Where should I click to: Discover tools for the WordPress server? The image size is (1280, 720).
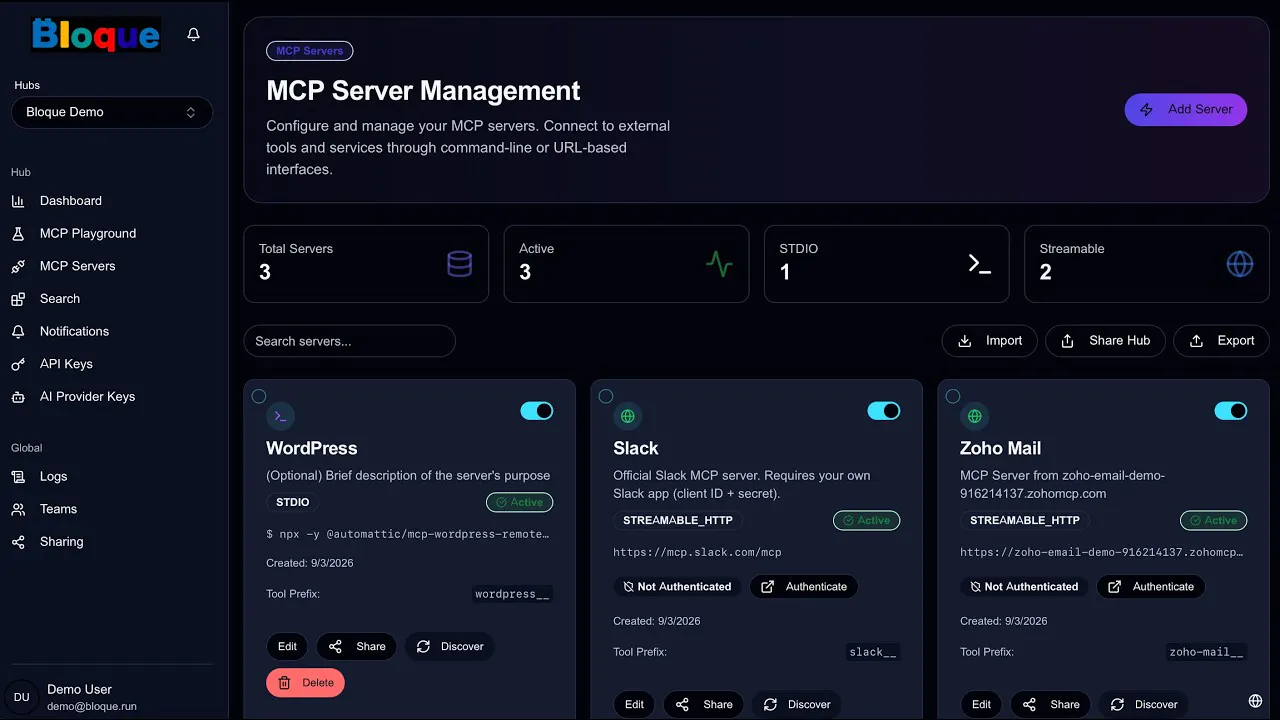click(x=449, y=647)
